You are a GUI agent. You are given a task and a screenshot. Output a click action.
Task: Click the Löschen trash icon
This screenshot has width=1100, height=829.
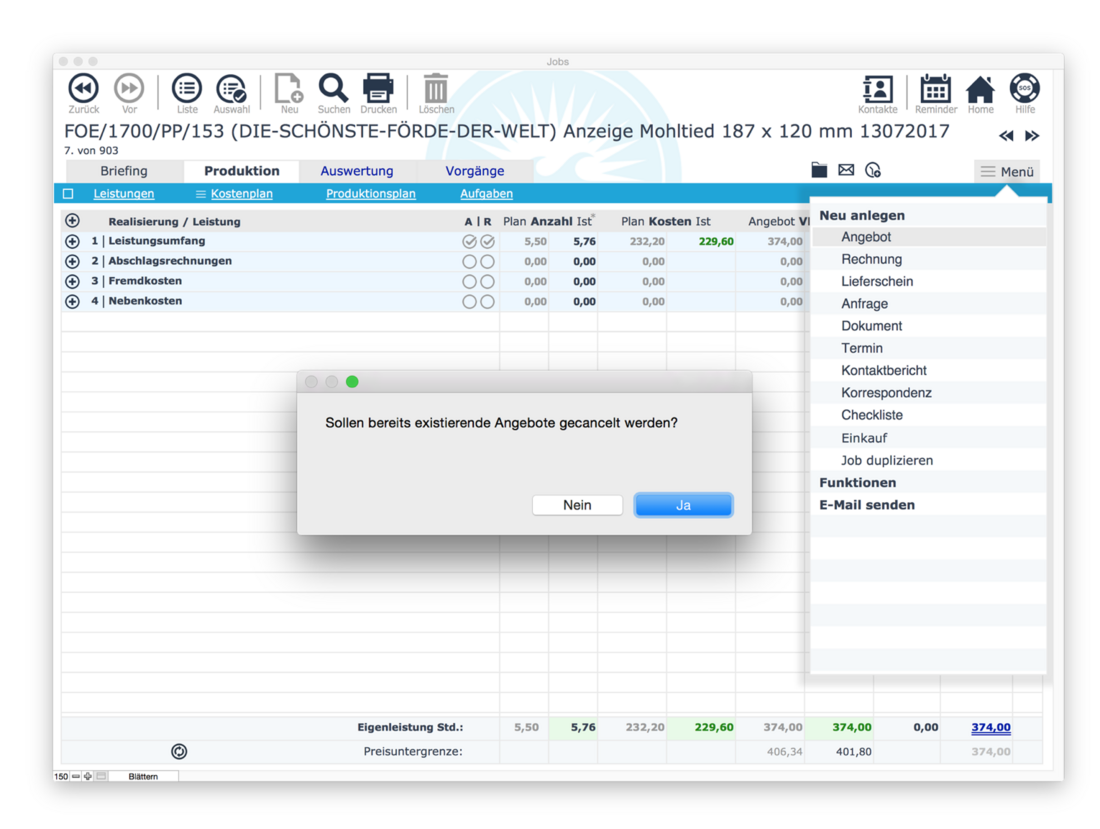pyautogui.click(x=435, y=90)
